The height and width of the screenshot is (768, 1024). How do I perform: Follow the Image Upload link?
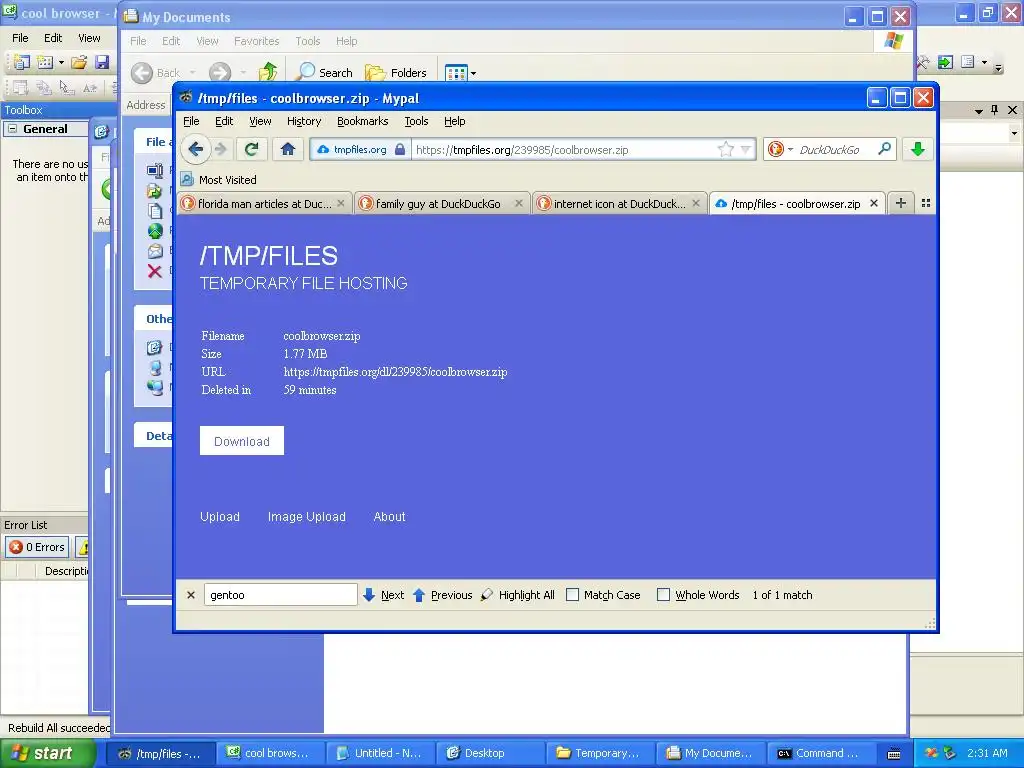coord(307,517)
